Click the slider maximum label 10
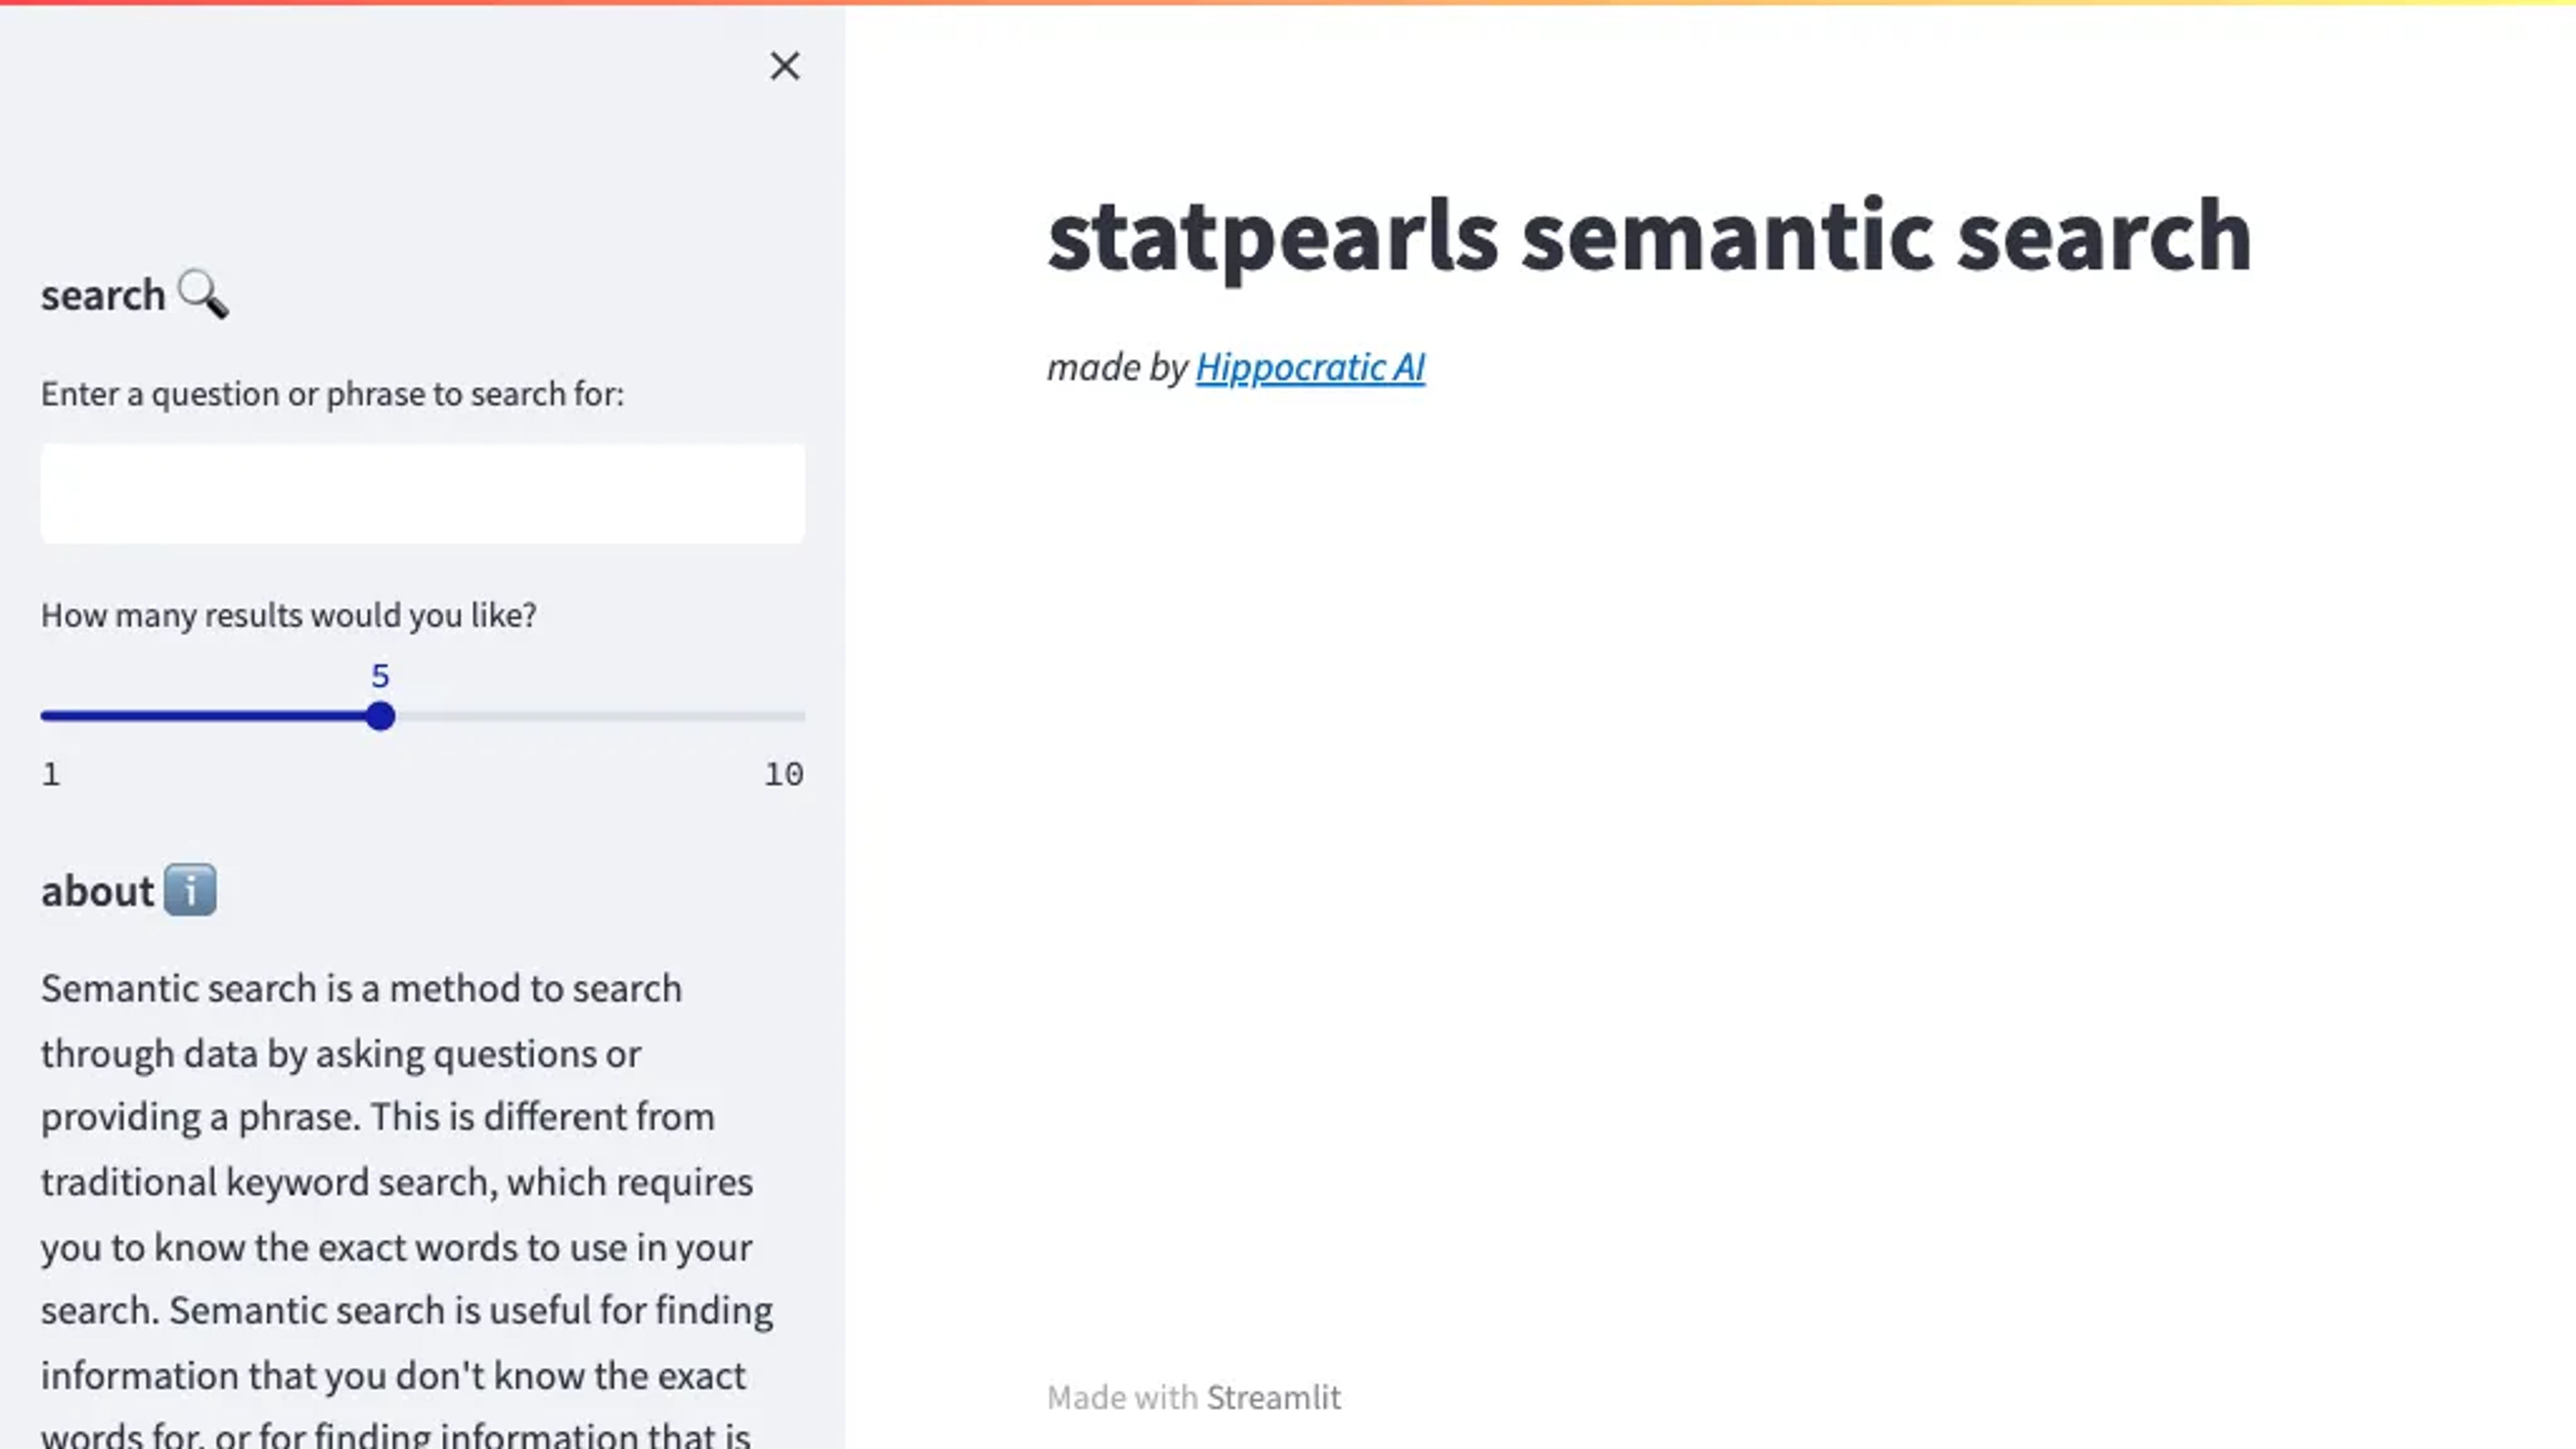Viewport: 2576px width, 1449px height. click(x=784, y=774)
